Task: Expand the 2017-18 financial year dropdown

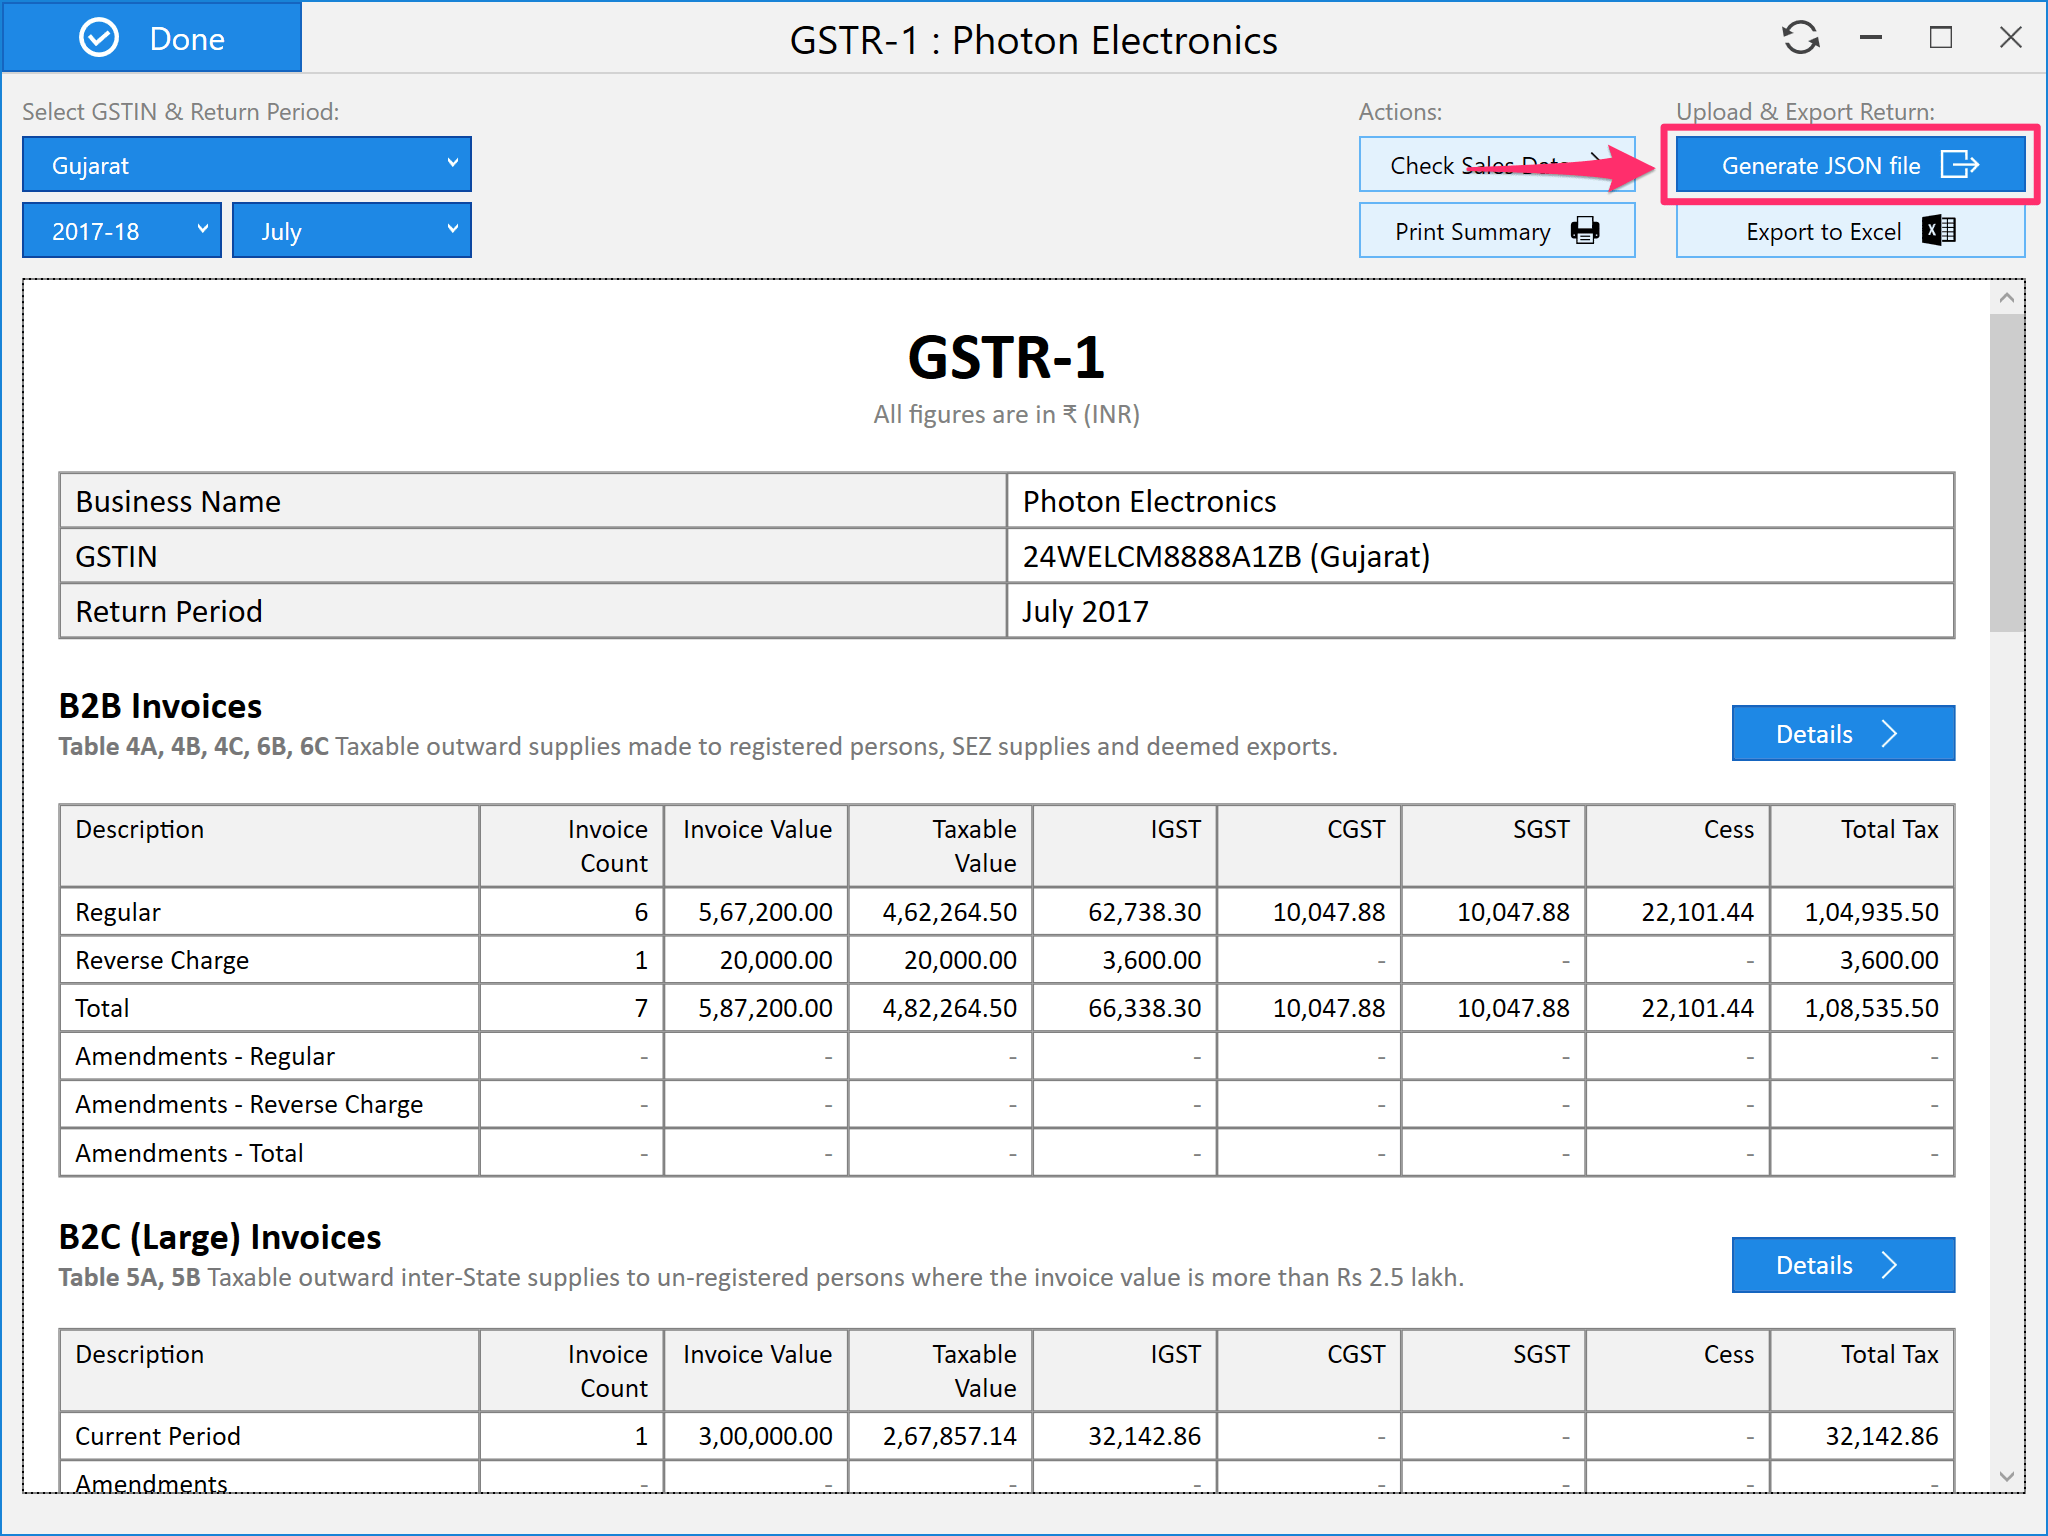Action: click(x=122, y=231)
